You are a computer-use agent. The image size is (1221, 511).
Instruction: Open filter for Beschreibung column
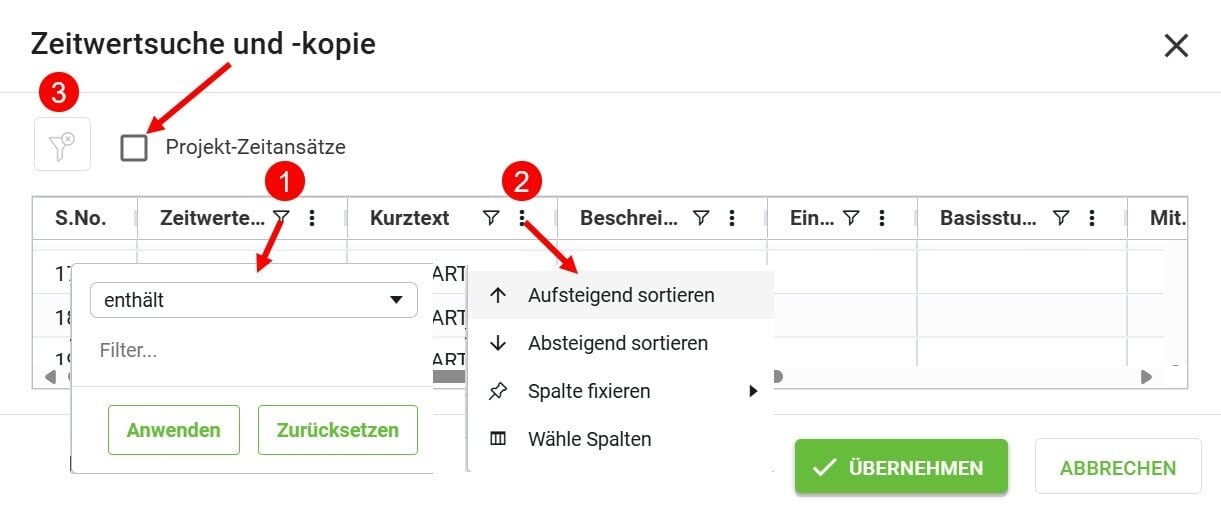tap(702, 217)
